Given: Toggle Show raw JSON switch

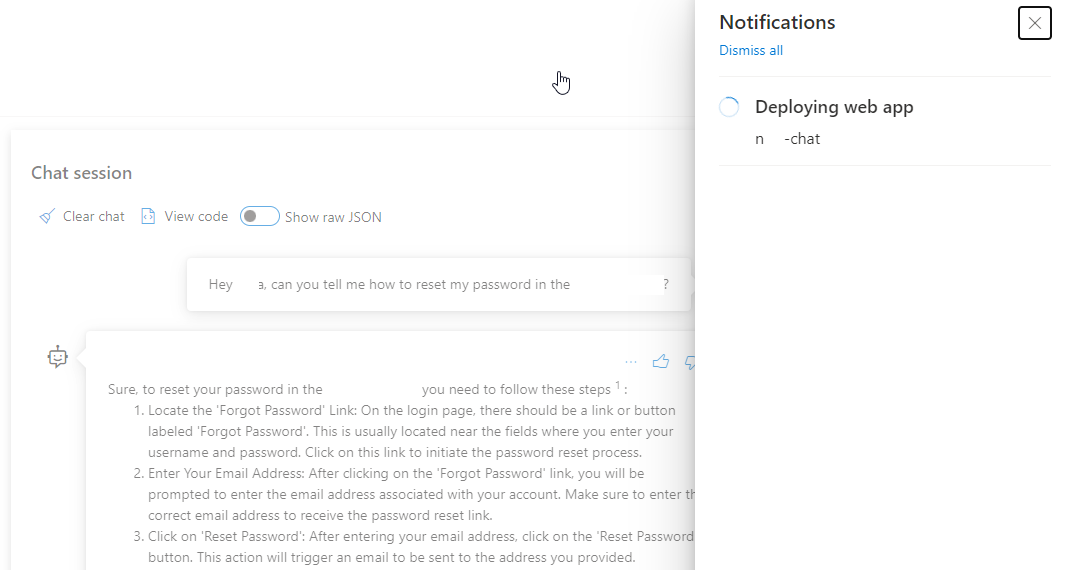Looking at the screenshot, I should (x=260, y=216).
